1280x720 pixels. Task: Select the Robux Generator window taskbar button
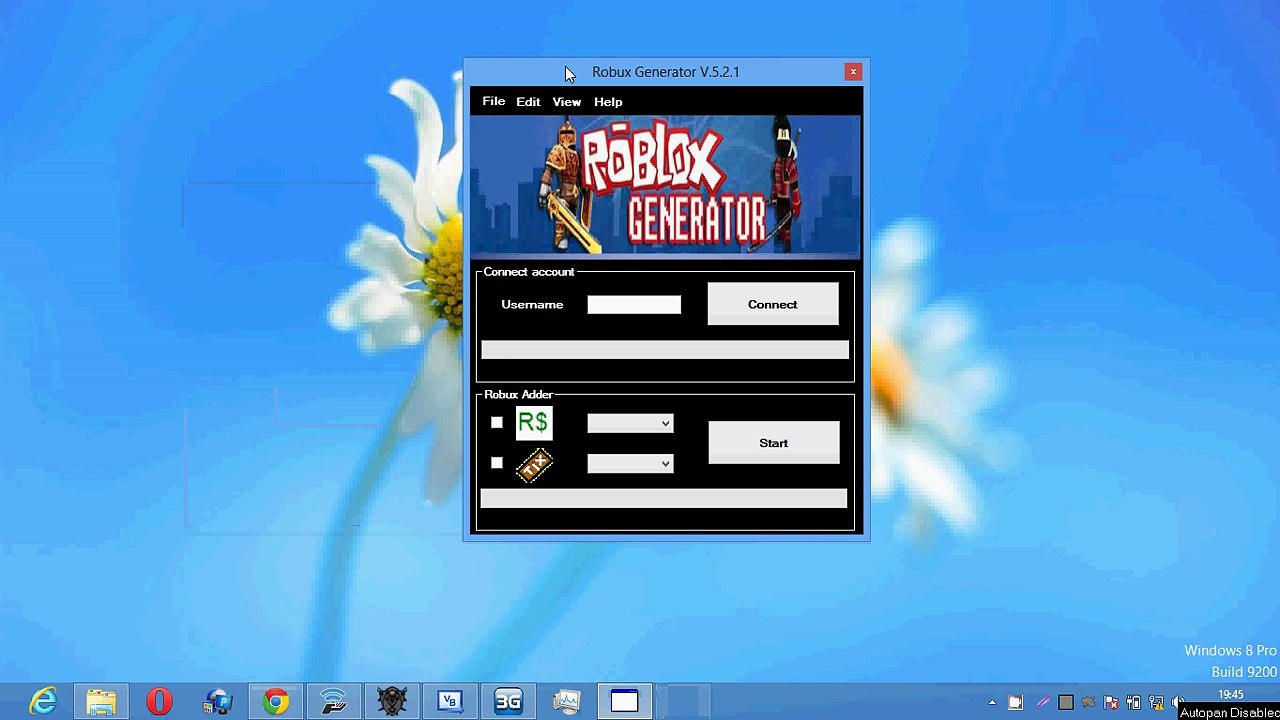coord(624,701)
